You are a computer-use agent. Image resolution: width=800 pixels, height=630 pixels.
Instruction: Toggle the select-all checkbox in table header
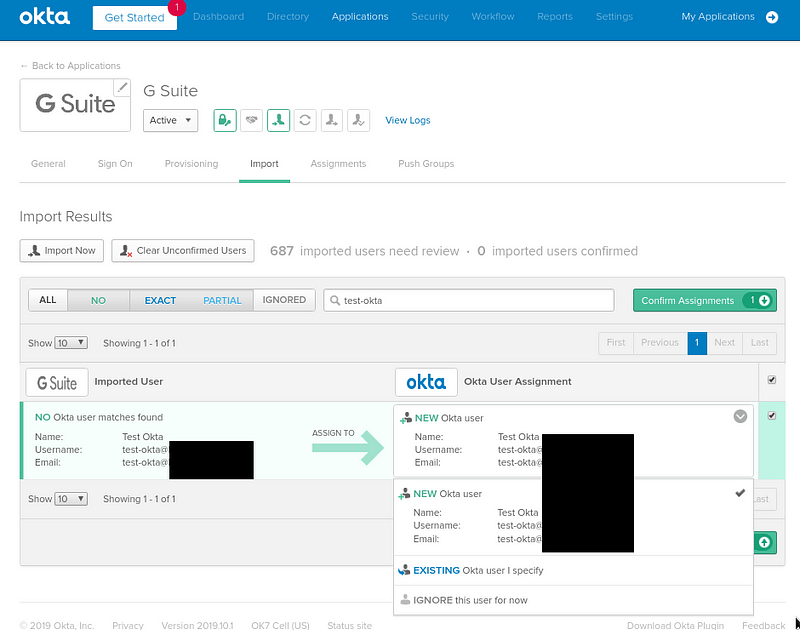coord(771,380)
